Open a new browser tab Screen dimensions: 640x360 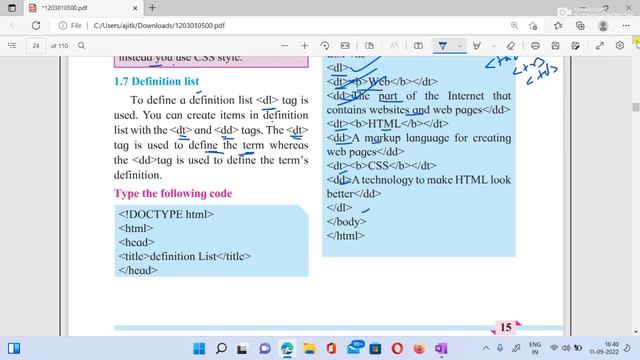click(152, 8)
